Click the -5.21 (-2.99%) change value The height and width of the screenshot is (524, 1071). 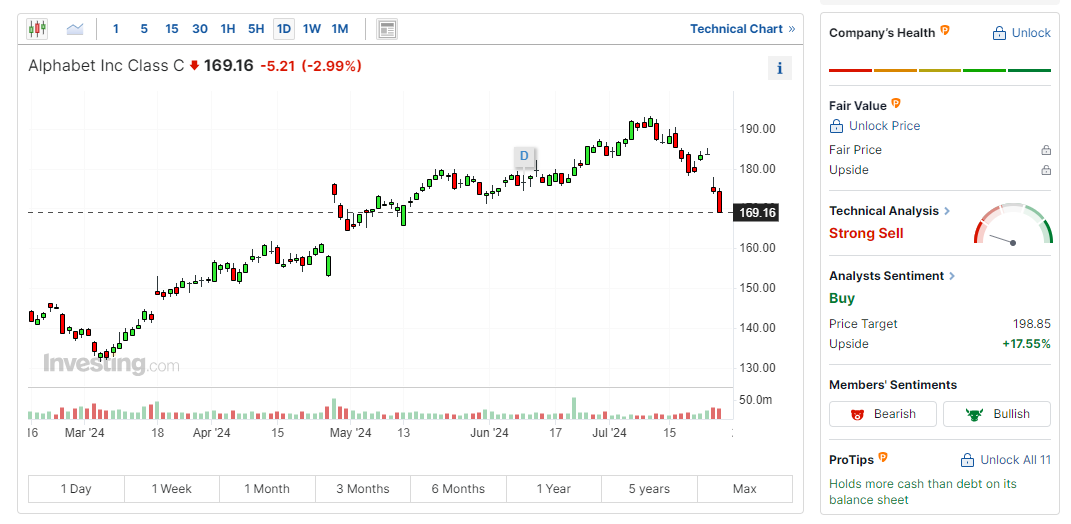click(311, 66)
